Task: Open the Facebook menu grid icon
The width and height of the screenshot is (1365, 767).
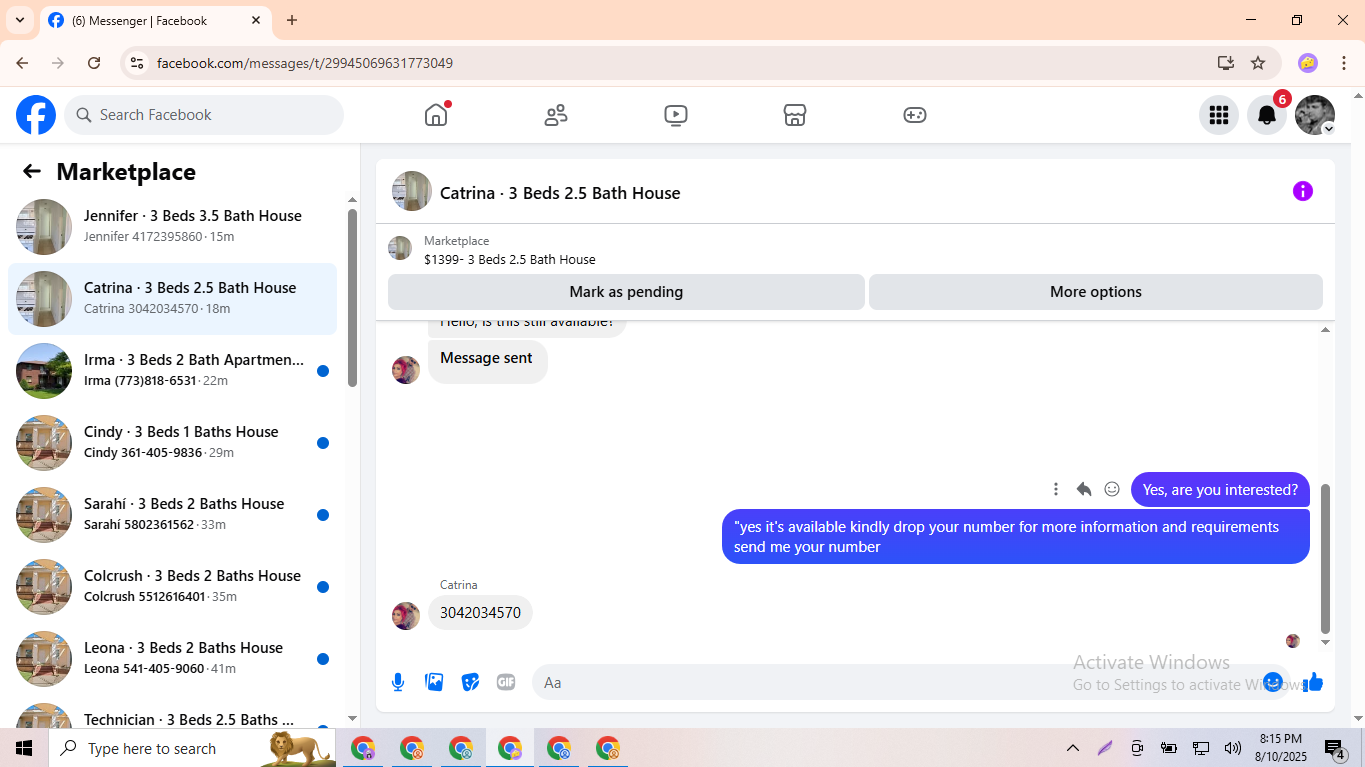Action: (1218, 115)
